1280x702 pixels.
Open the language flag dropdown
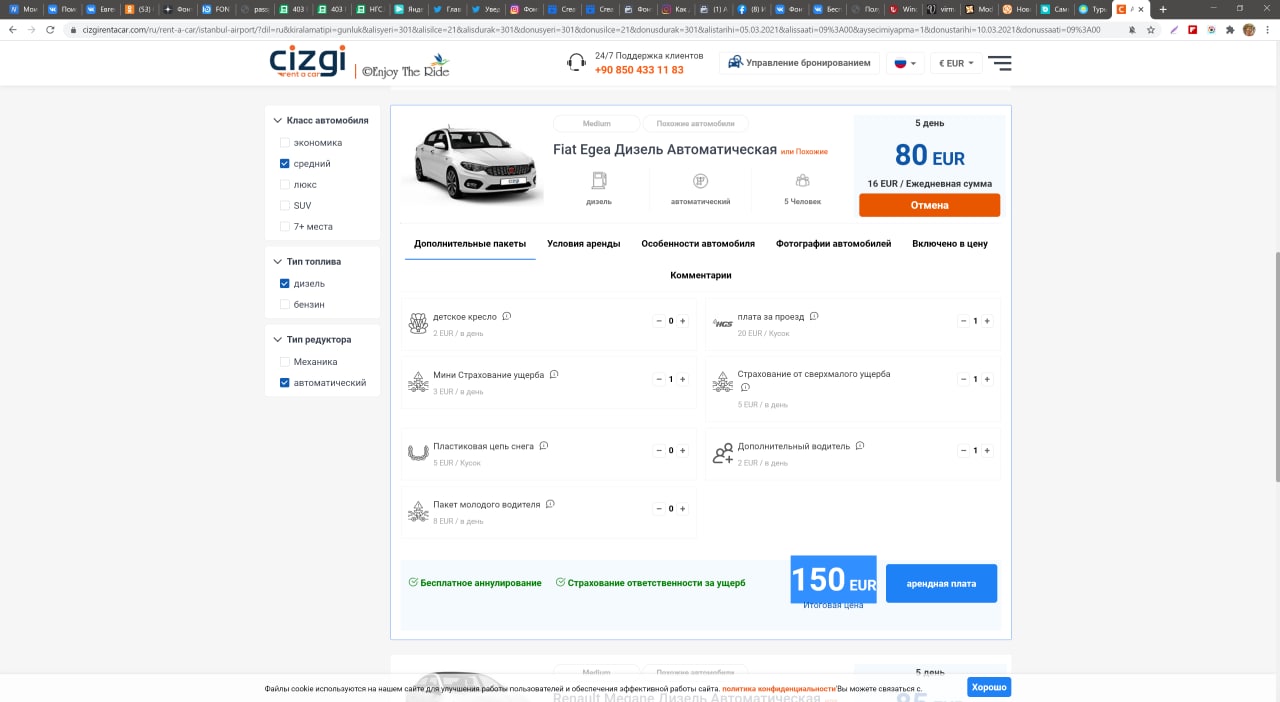pyautogui.click(x=905, y=63)
